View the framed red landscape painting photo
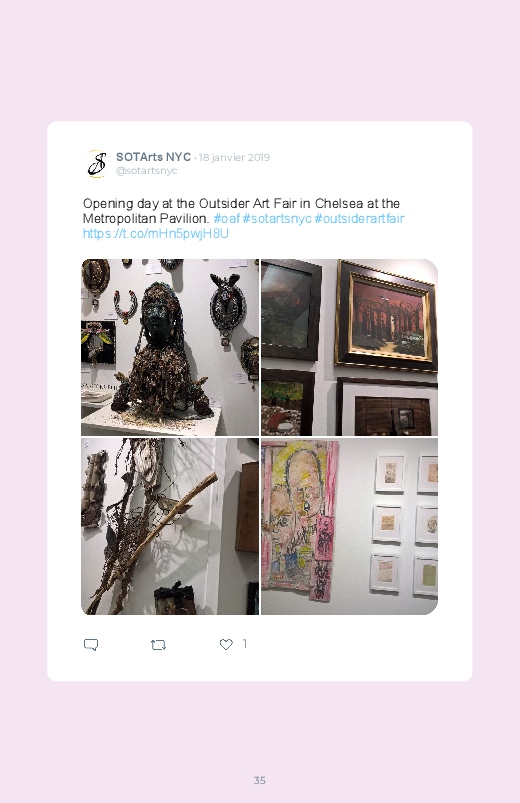Image resolution: width=520 pixels, height=803 pixels. [x=349, y=347]
